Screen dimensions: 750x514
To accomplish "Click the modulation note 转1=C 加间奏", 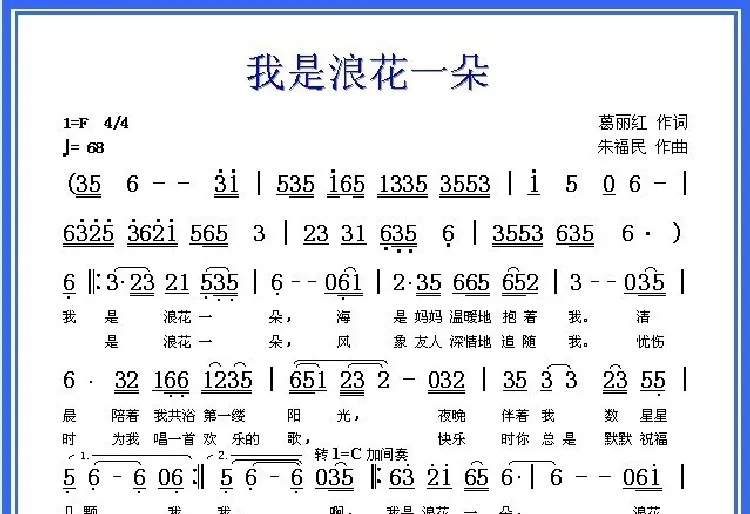I will point(362,454).
